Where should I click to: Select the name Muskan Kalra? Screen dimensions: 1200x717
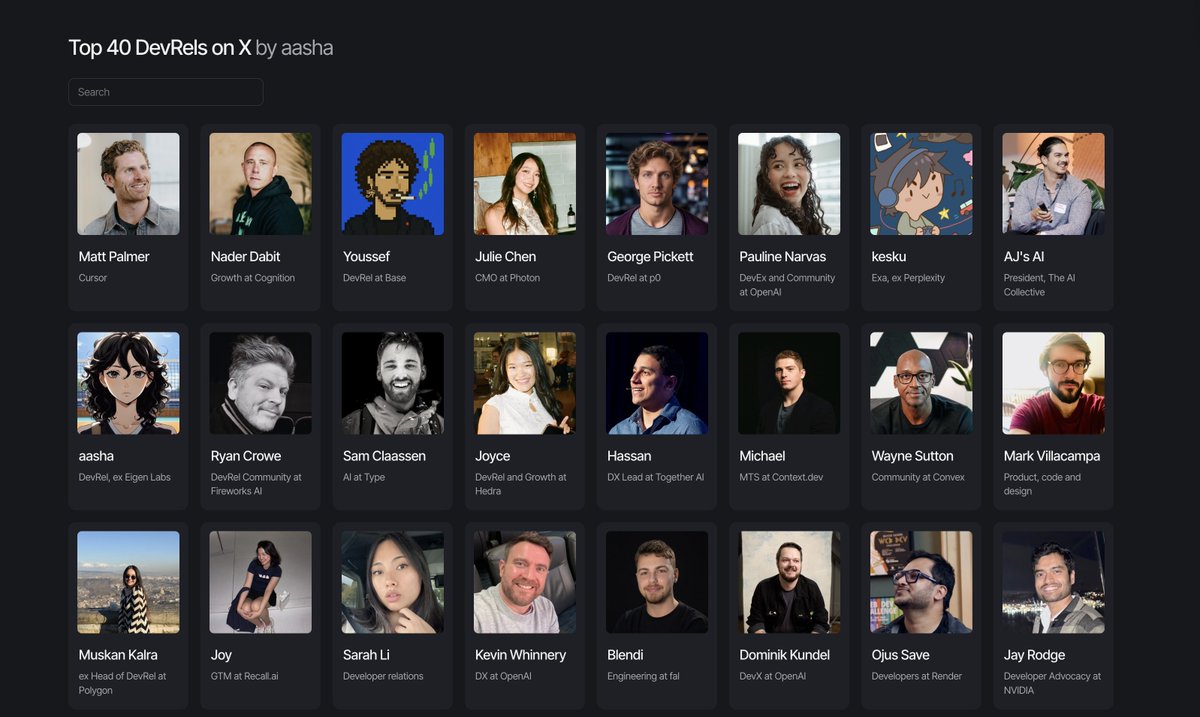[x=118, y=655]
